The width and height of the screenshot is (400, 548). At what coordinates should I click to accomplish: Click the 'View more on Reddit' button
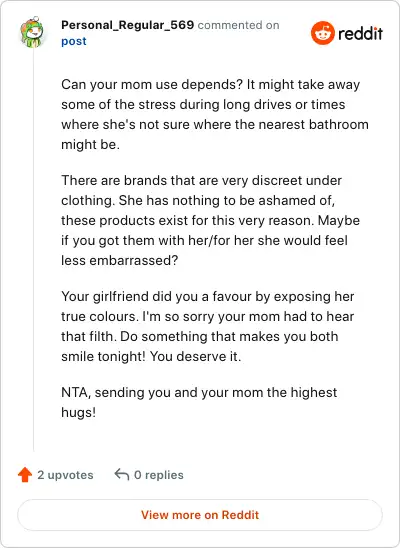(x=200, y=515)
